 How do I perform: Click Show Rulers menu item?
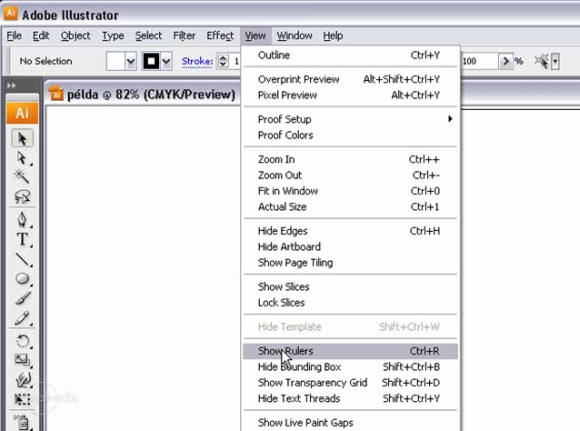click(350, 351)
